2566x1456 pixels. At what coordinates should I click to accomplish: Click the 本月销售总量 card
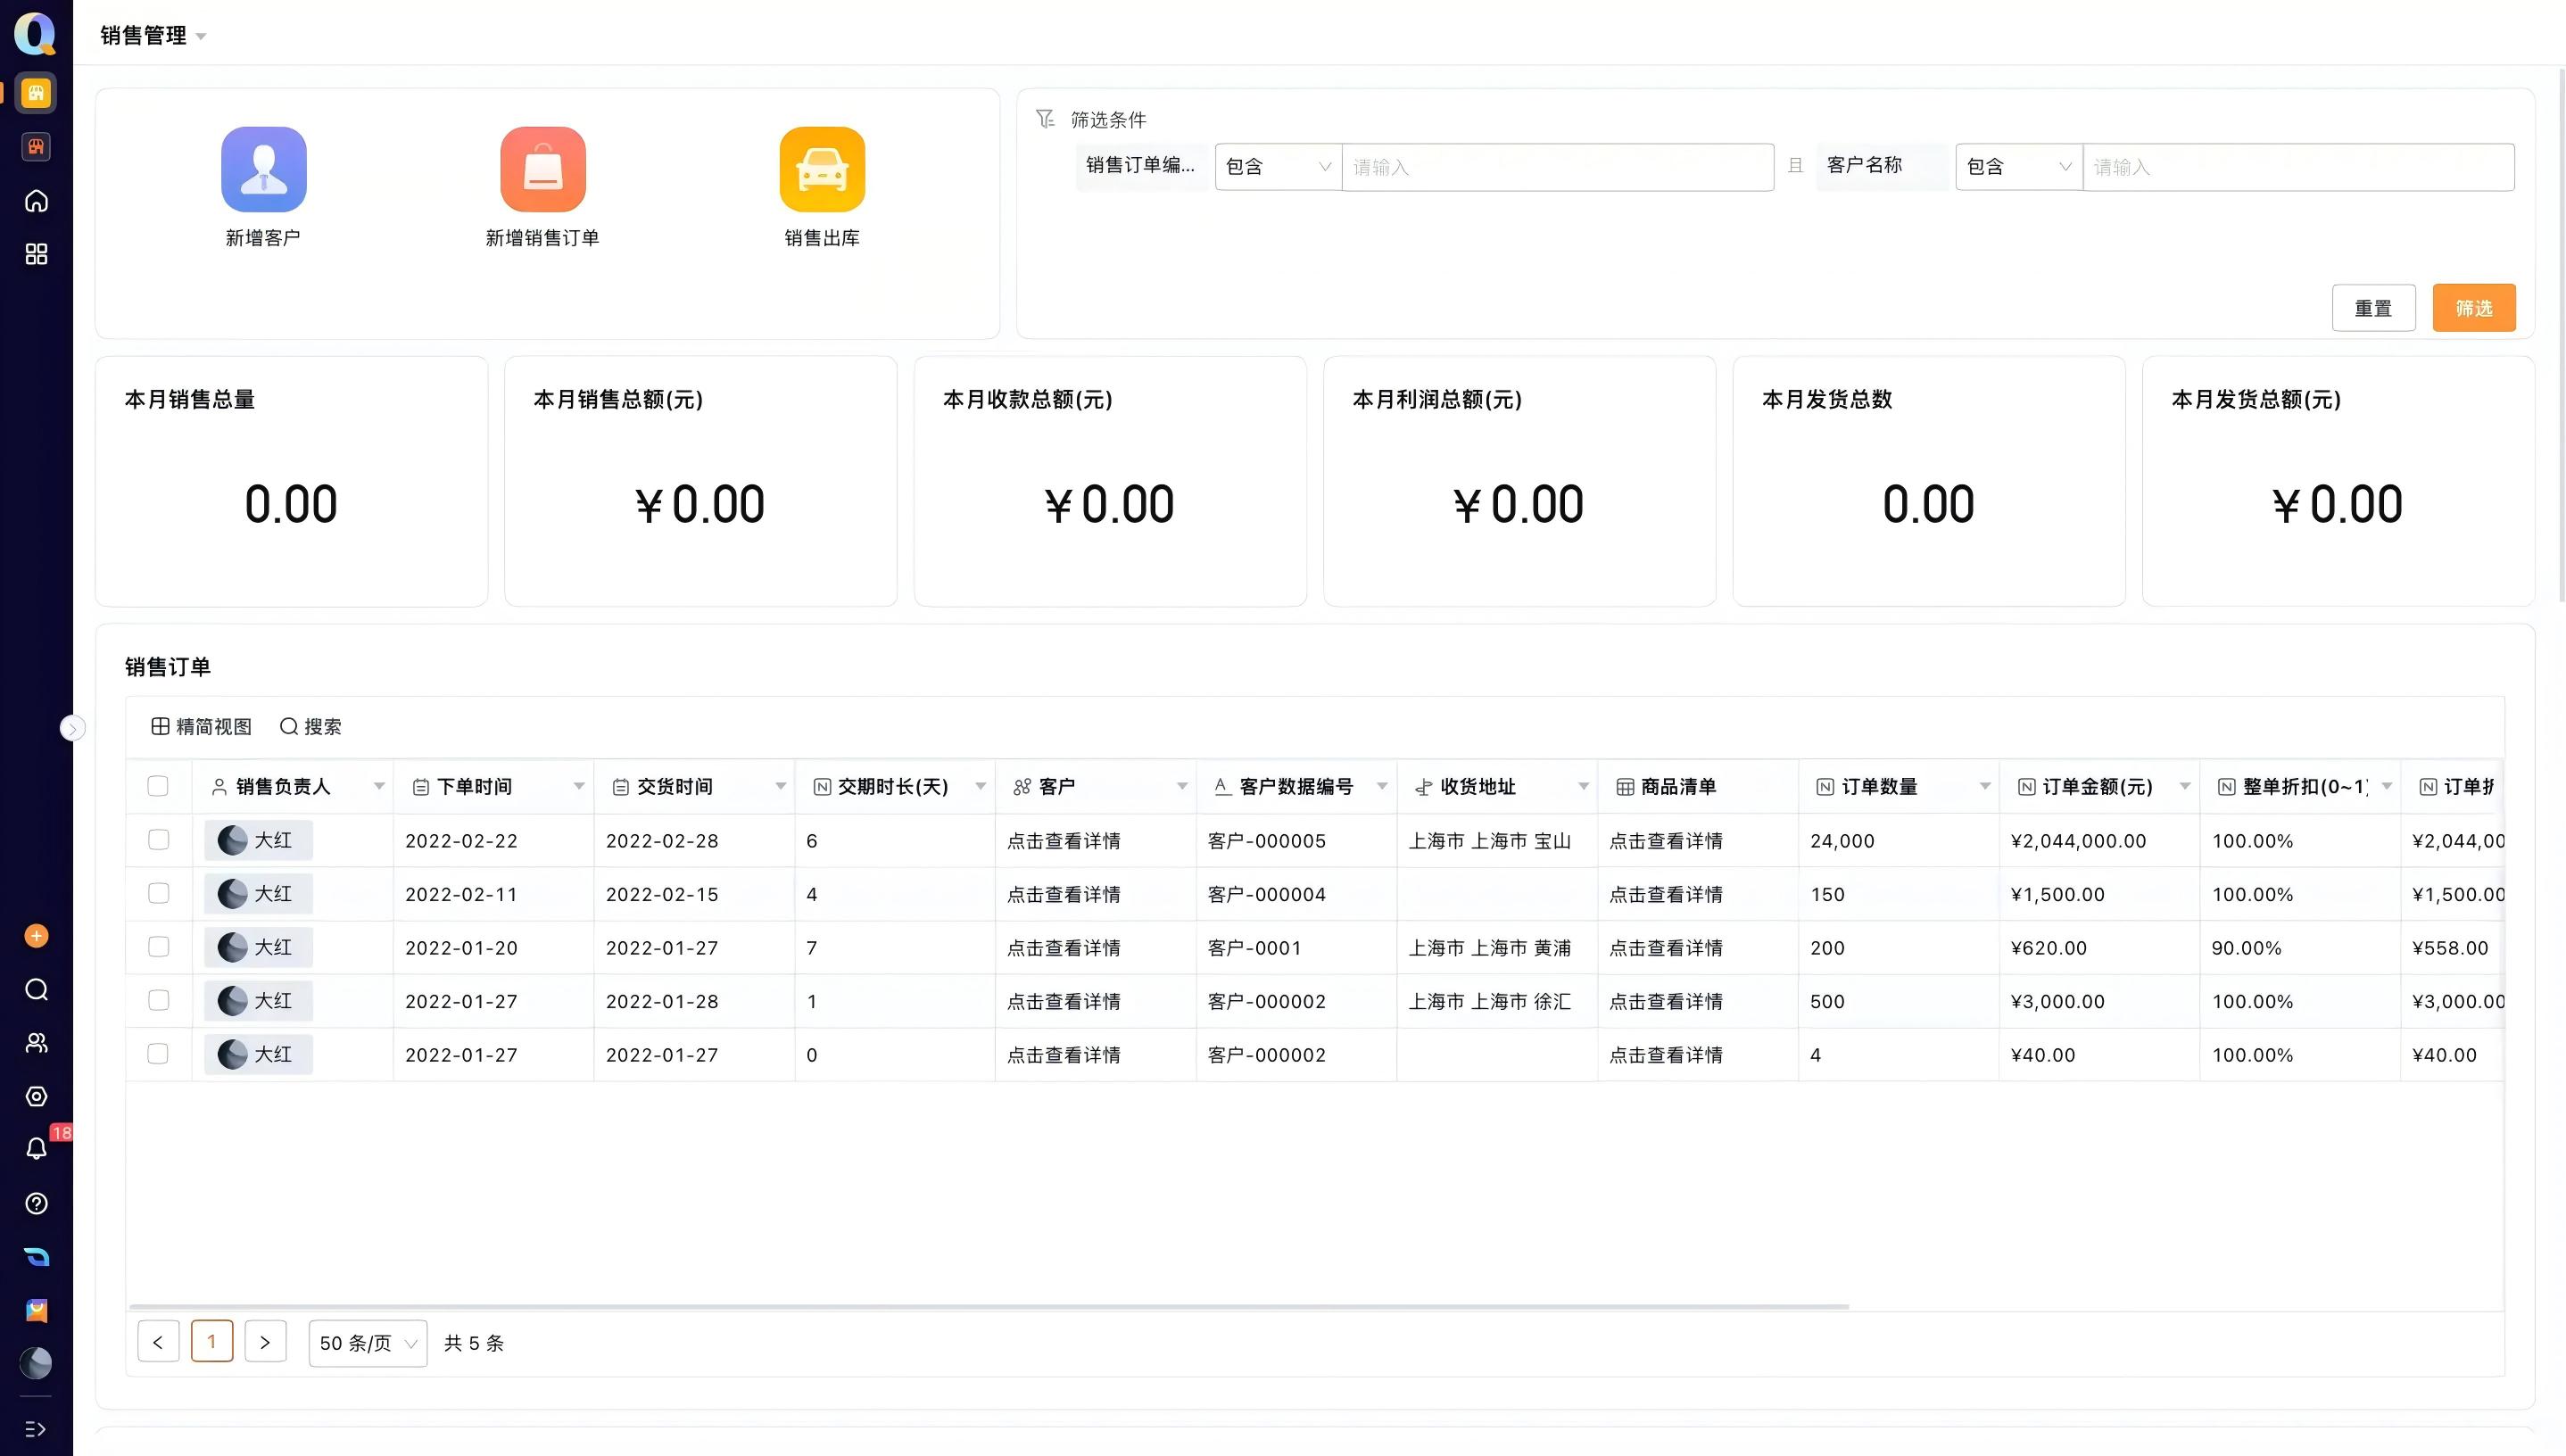coord(292,481)
